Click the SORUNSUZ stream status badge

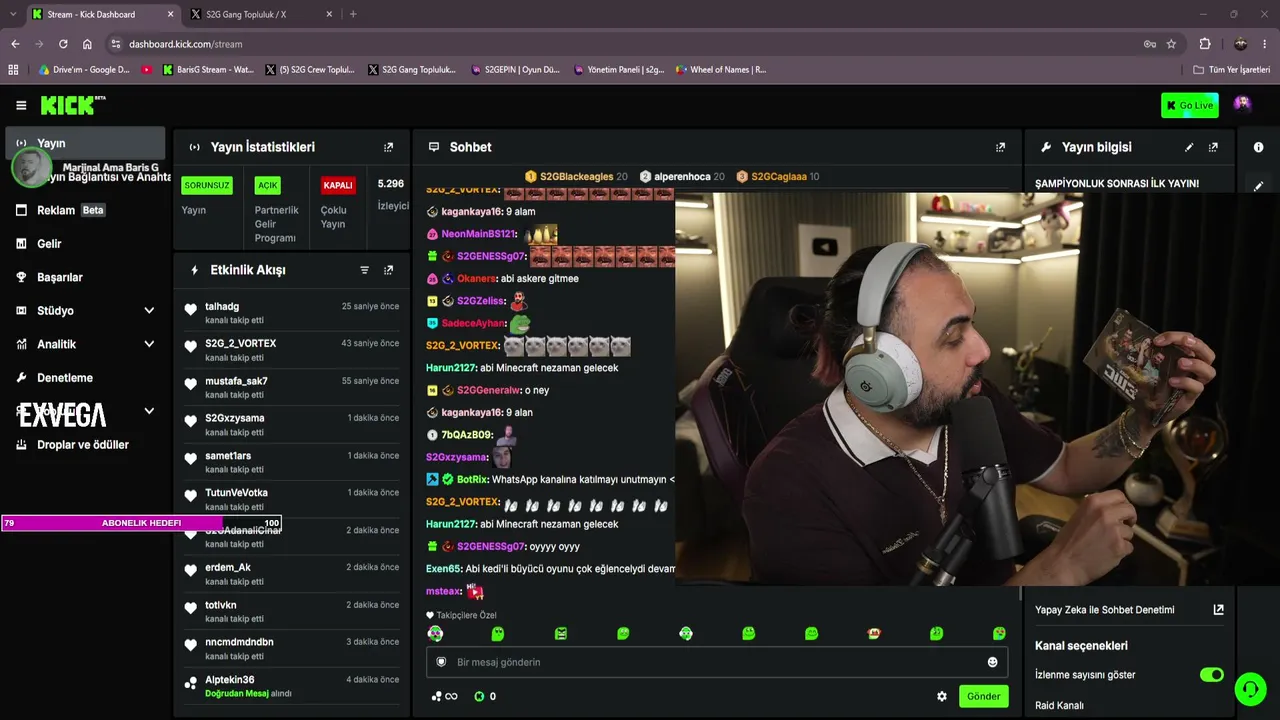click(x=207, y=185)
